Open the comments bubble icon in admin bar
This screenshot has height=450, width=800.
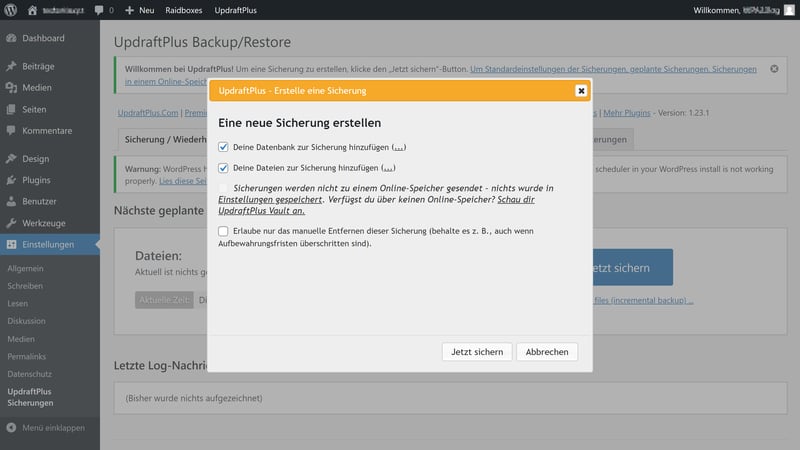point(99,10)
